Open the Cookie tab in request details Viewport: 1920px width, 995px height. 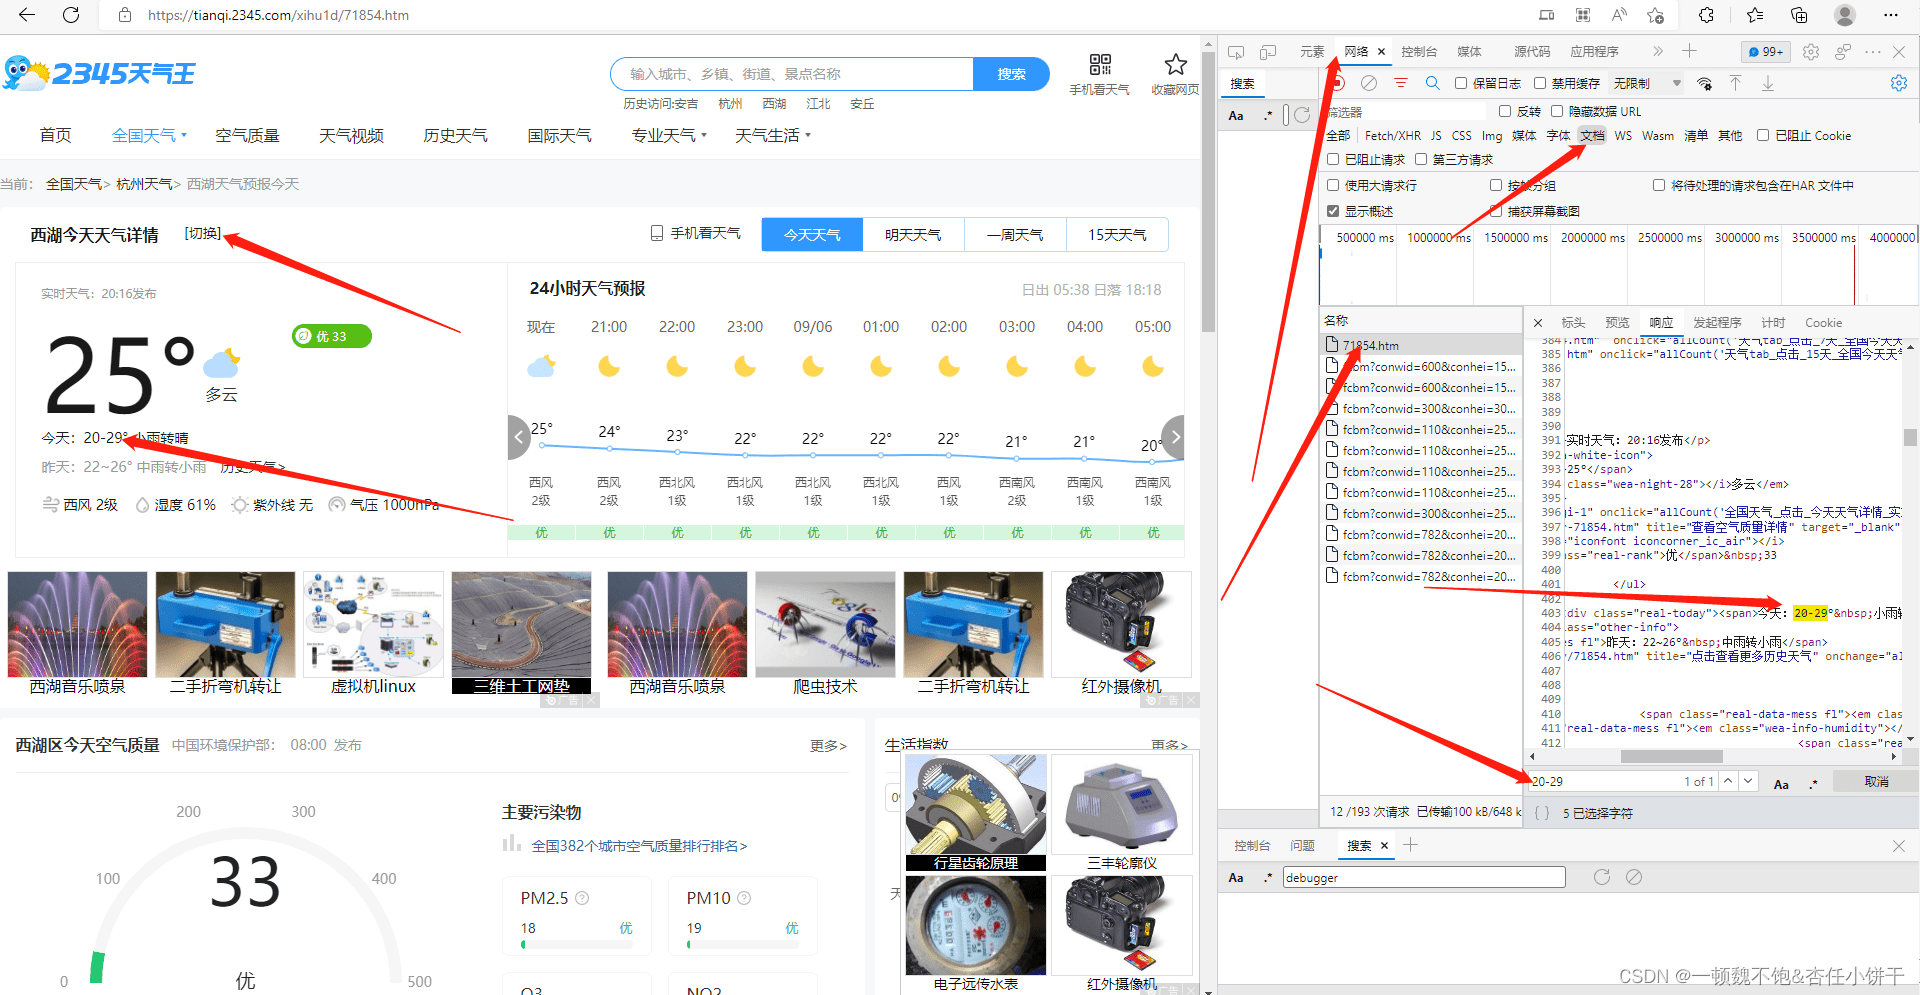point(1823,322)
